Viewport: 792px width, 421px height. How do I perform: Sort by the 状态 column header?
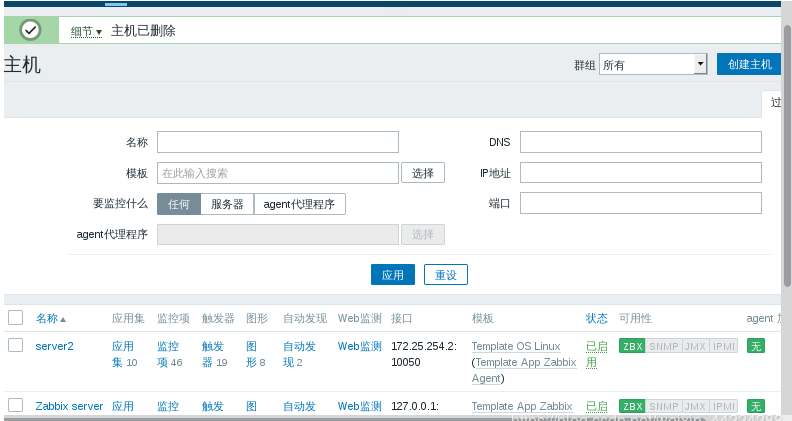pos(596,318)
